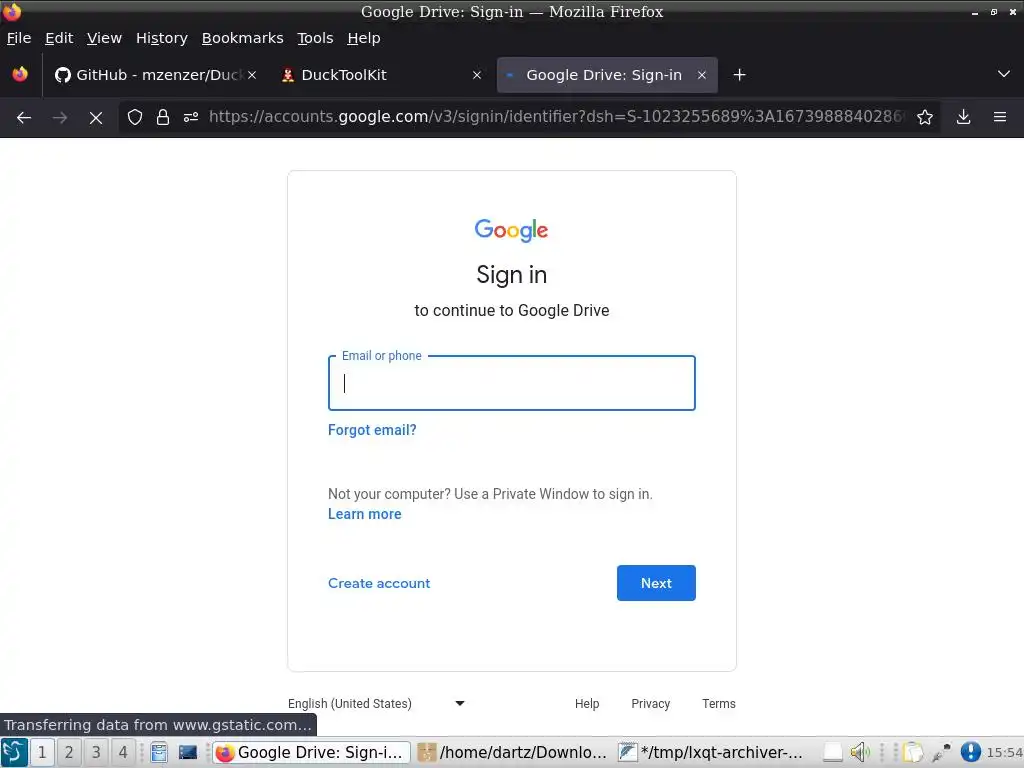Activate Google Drive Sign-in taskbar entry
Screen dimensions: 1024x768
pyautogui.click(x=312, y=752)
